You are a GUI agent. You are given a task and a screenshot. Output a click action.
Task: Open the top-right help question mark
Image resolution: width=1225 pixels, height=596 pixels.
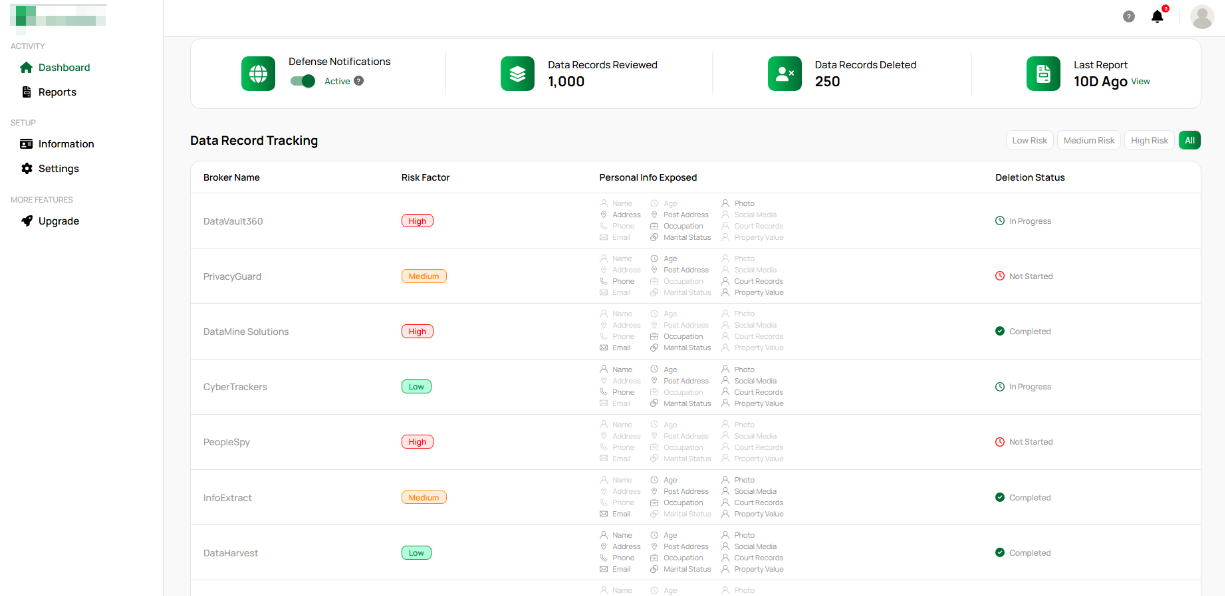pos(1129,16)
